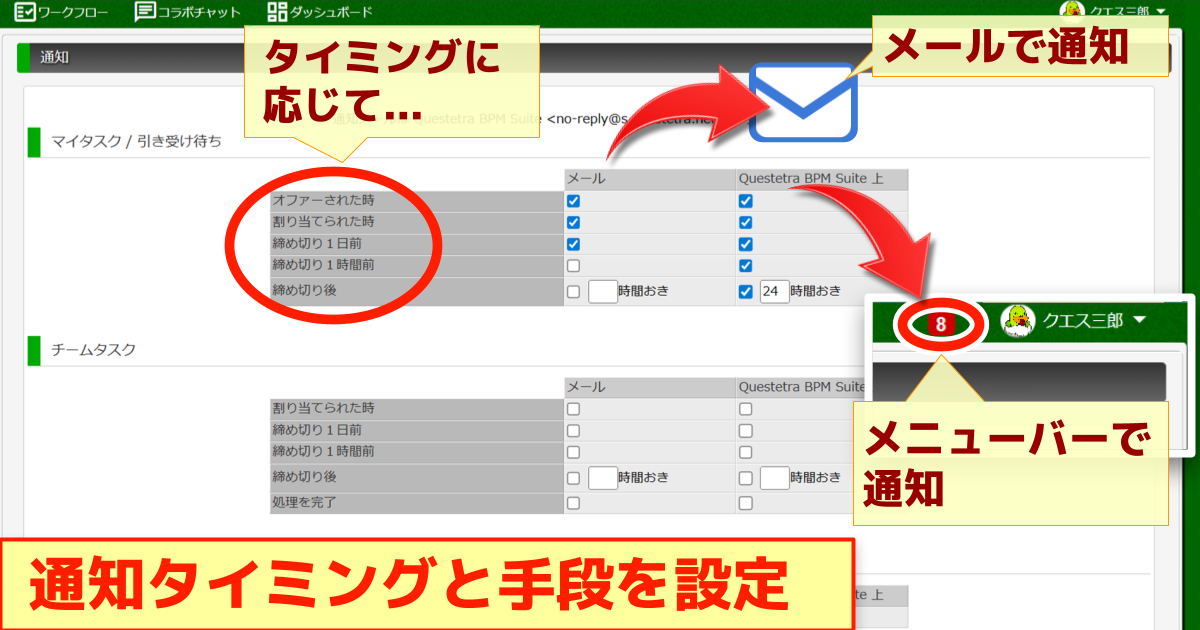
Task: Click avatar in the inset menu bar
Action: [x=1019, y=321]
